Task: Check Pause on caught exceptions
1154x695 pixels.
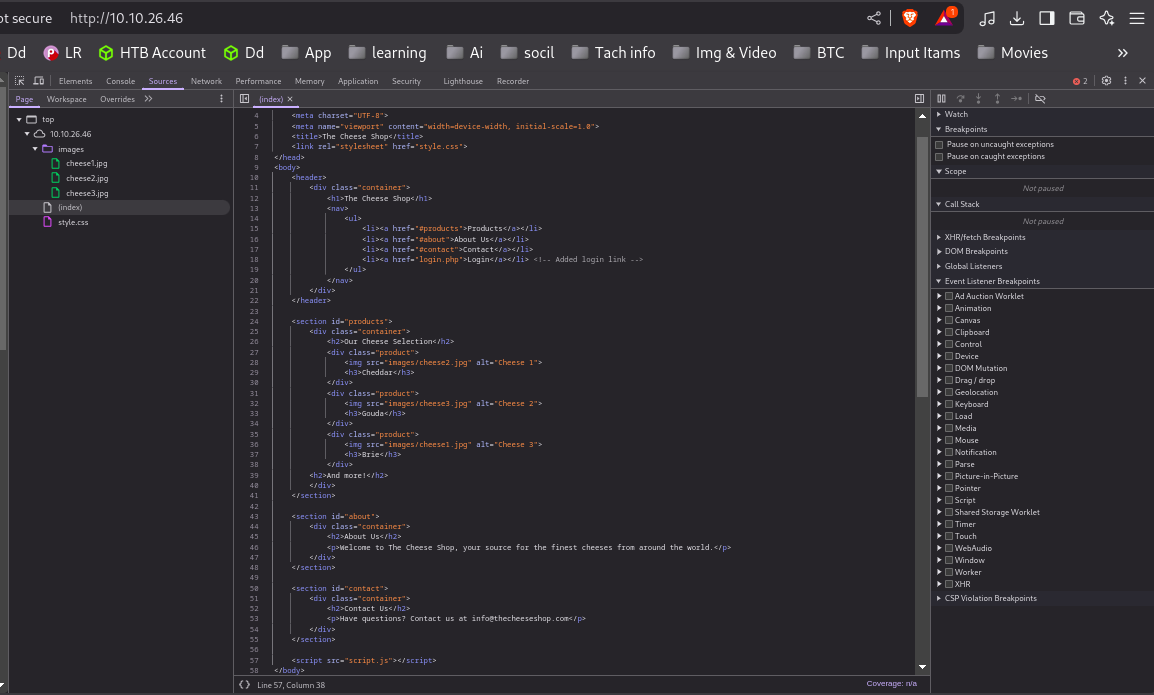Action: [x=939, y=157]
